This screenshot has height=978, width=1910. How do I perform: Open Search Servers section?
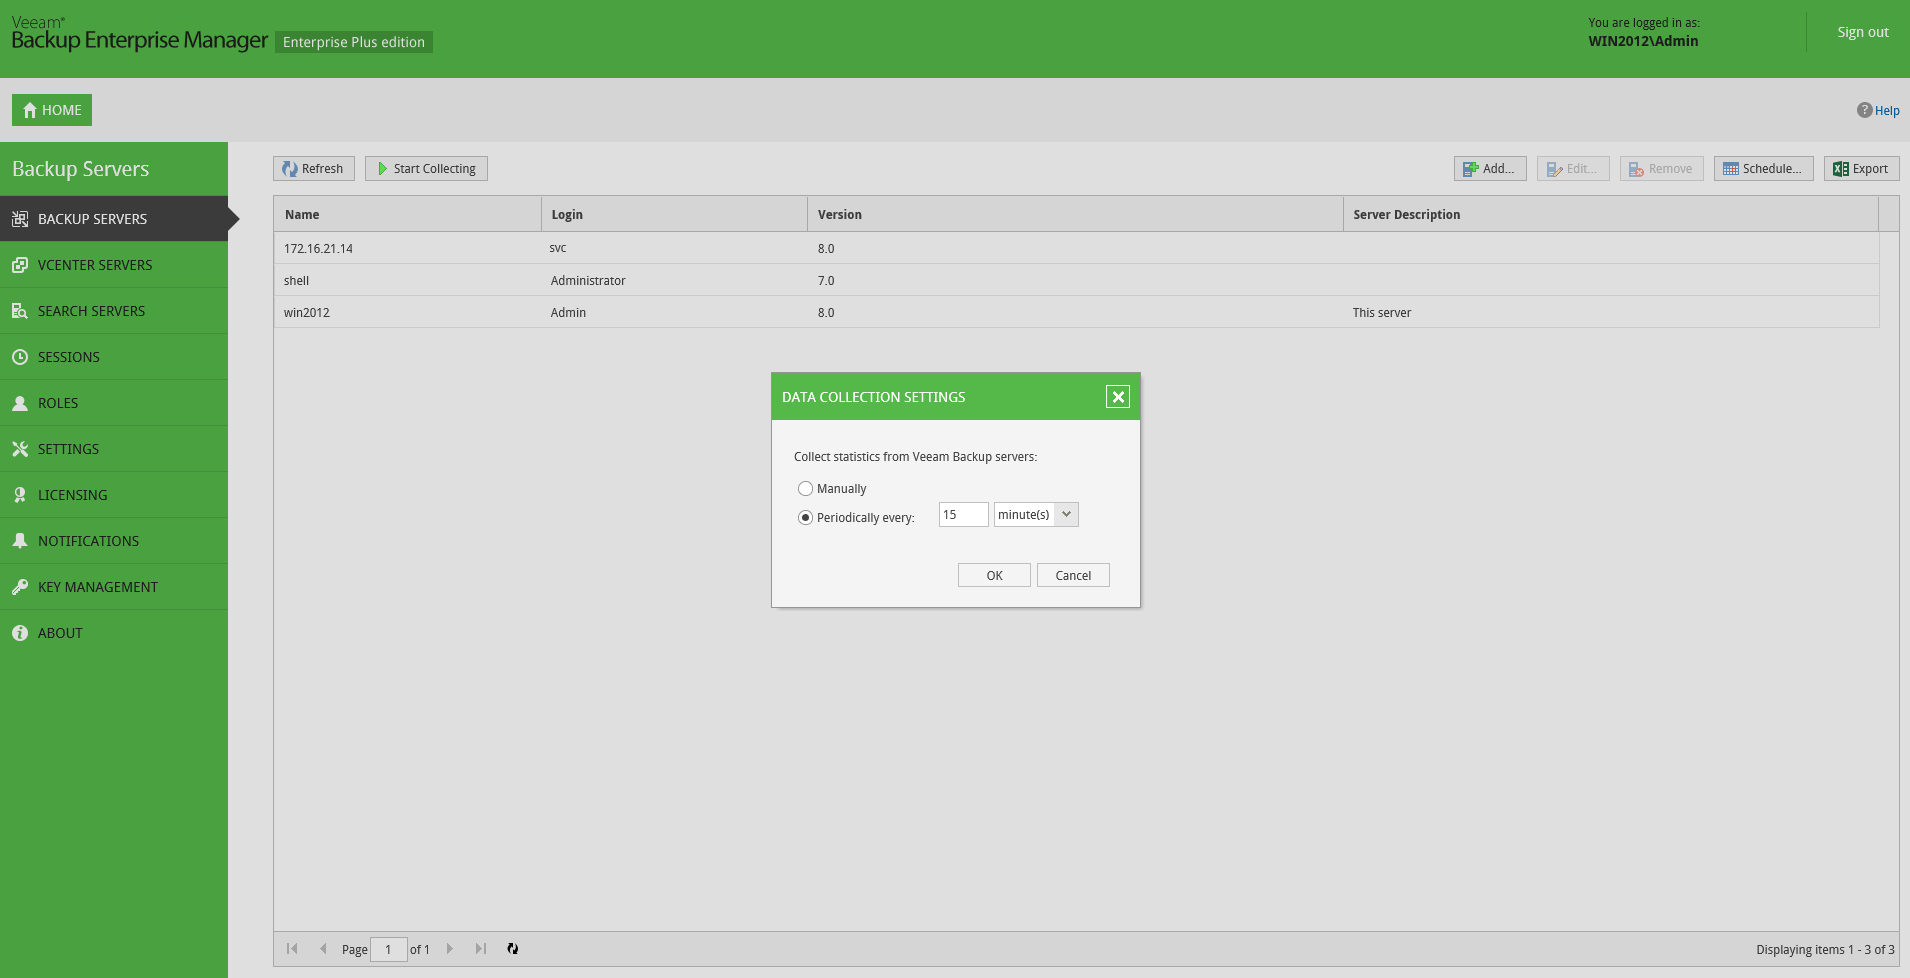(114, 311)
